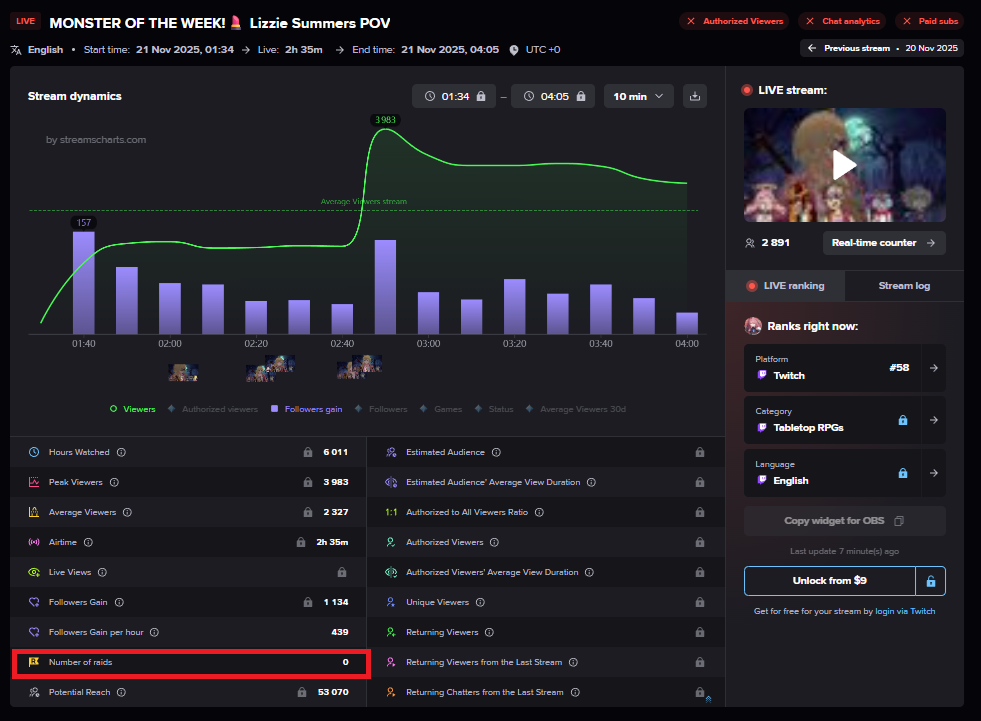Click info icon next to Followers Gain per hour
This screenshot has width=981, height=721.
click(155, 632)
